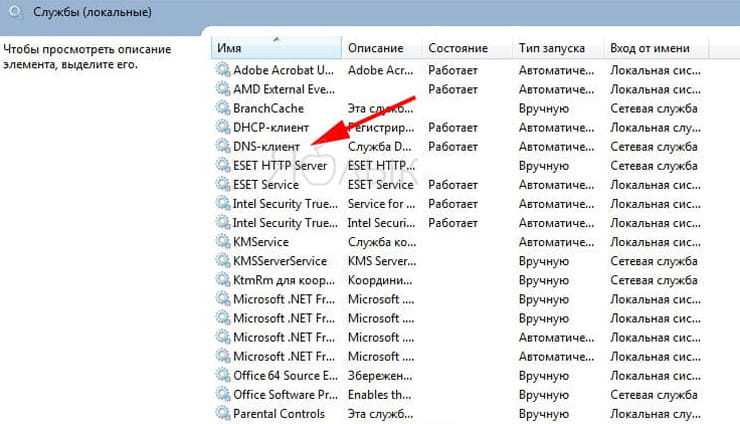This screenshot has height=424, width=740.
Task: Click the Parental Controls service name
Action: click(x=279, y=414)
